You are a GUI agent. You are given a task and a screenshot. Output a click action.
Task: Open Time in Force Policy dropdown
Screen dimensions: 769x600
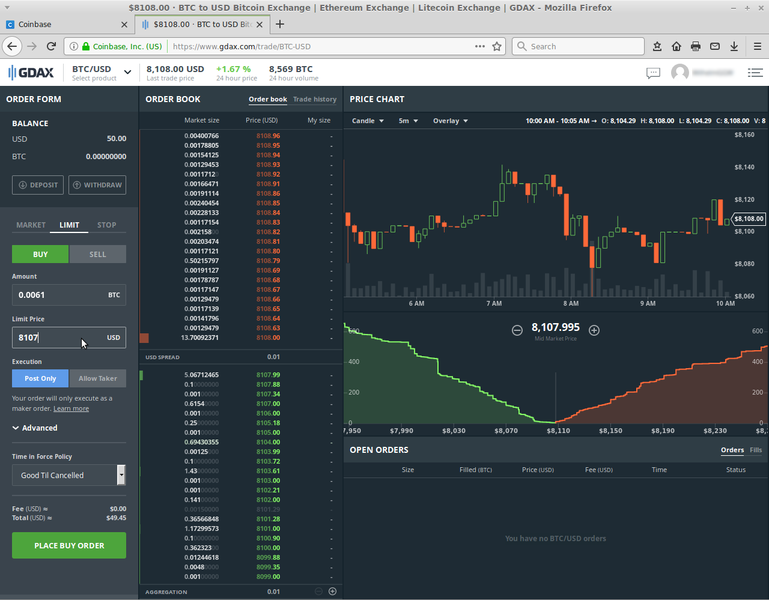[x=69, y=475]
